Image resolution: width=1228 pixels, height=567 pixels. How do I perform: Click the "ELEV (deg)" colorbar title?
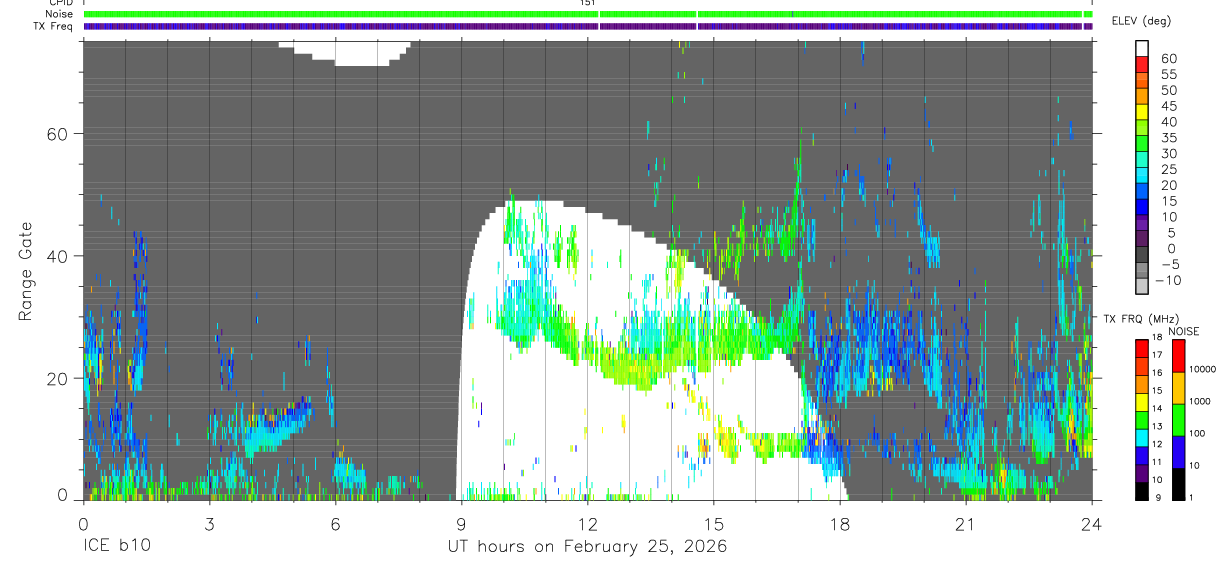[x=1142, y=21]
